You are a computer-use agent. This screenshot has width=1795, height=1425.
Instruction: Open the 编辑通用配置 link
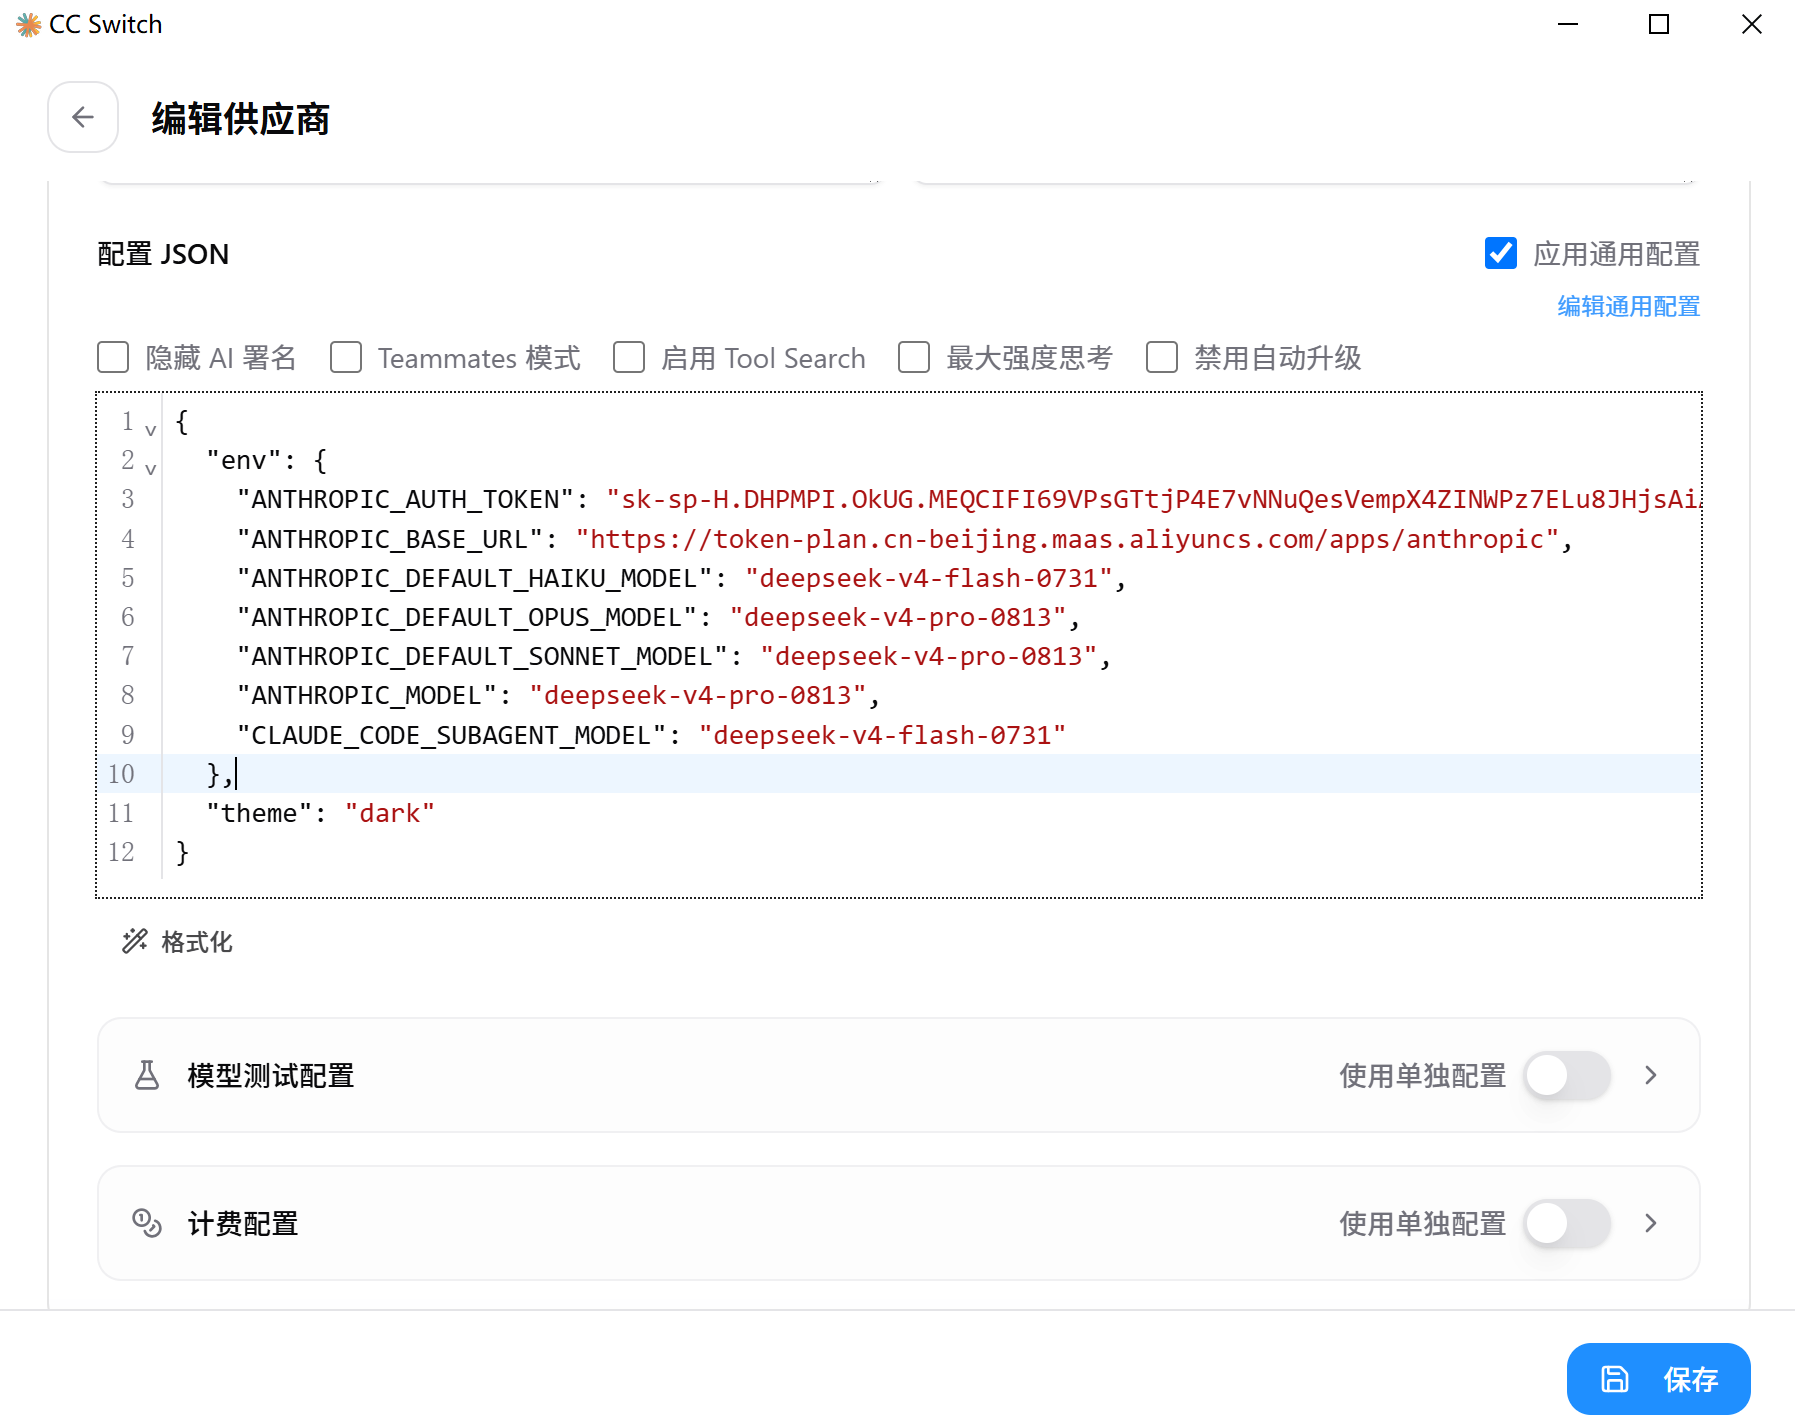point(1629,306)
